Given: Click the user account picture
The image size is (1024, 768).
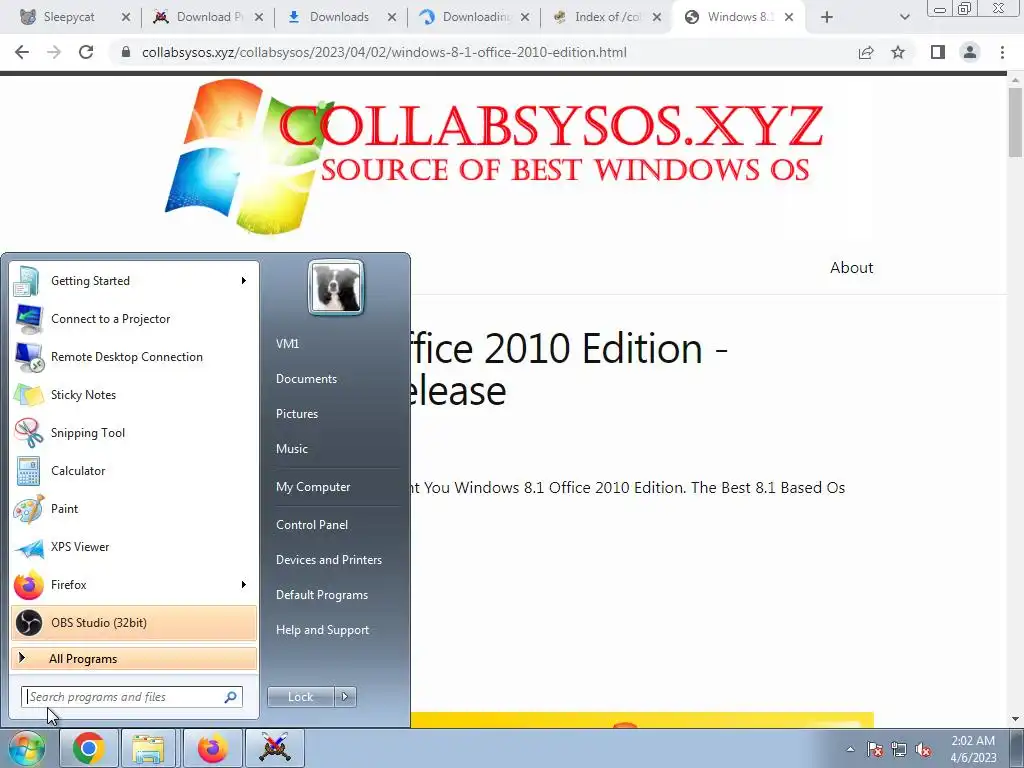Looking at the screenshot, I should pos(336,288).
